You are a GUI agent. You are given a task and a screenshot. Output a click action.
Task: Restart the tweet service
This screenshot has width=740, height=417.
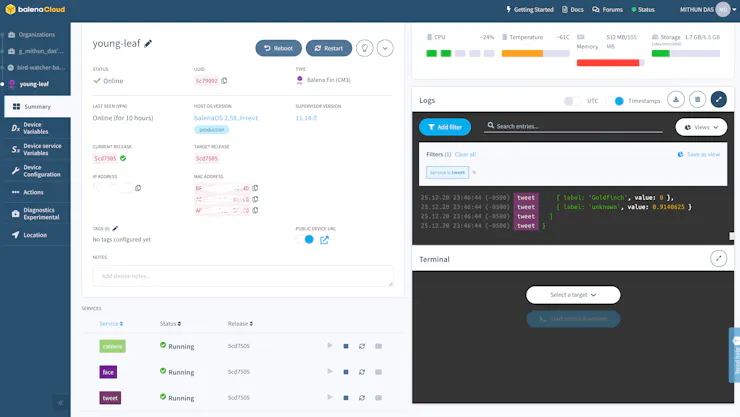tap(362, 398)
